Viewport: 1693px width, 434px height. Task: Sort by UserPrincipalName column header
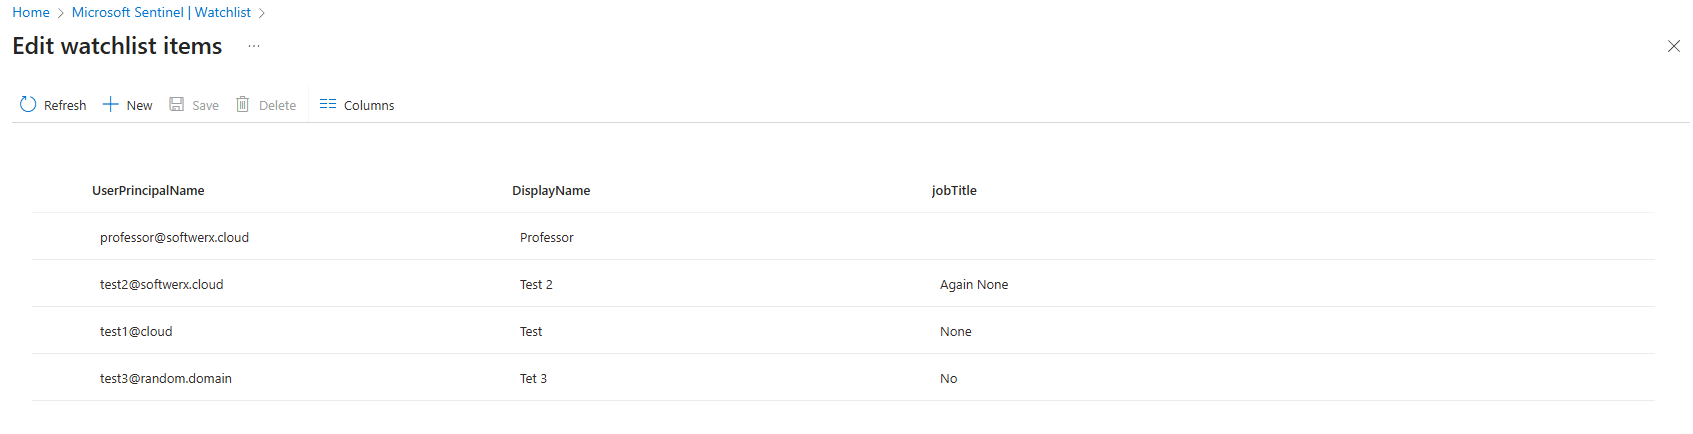(x=148, y=190)
